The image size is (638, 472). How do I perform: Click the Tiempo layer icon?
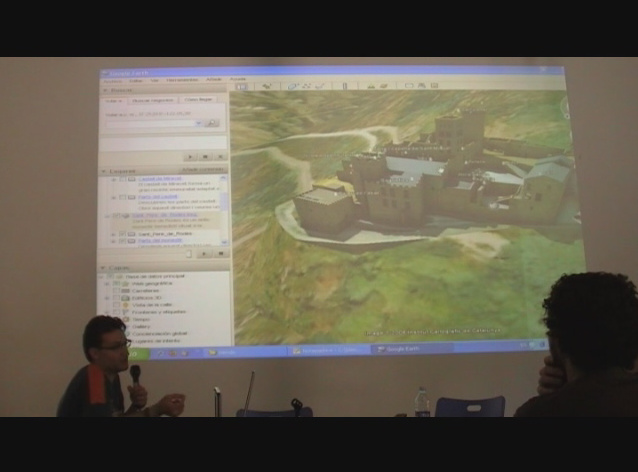[126, 320]
